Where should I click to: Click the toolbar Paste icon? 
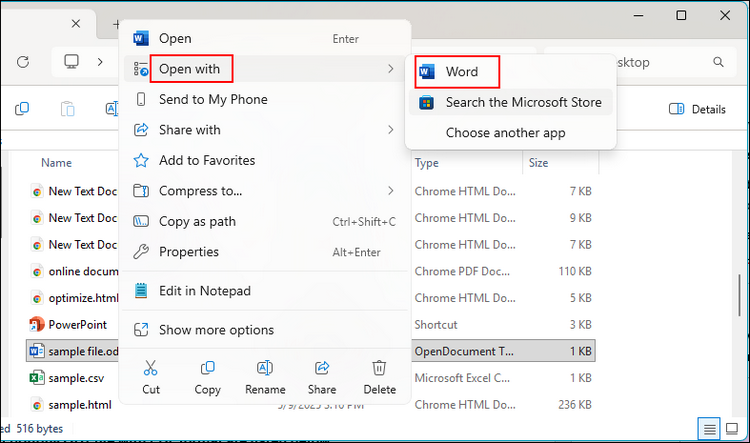67,109
